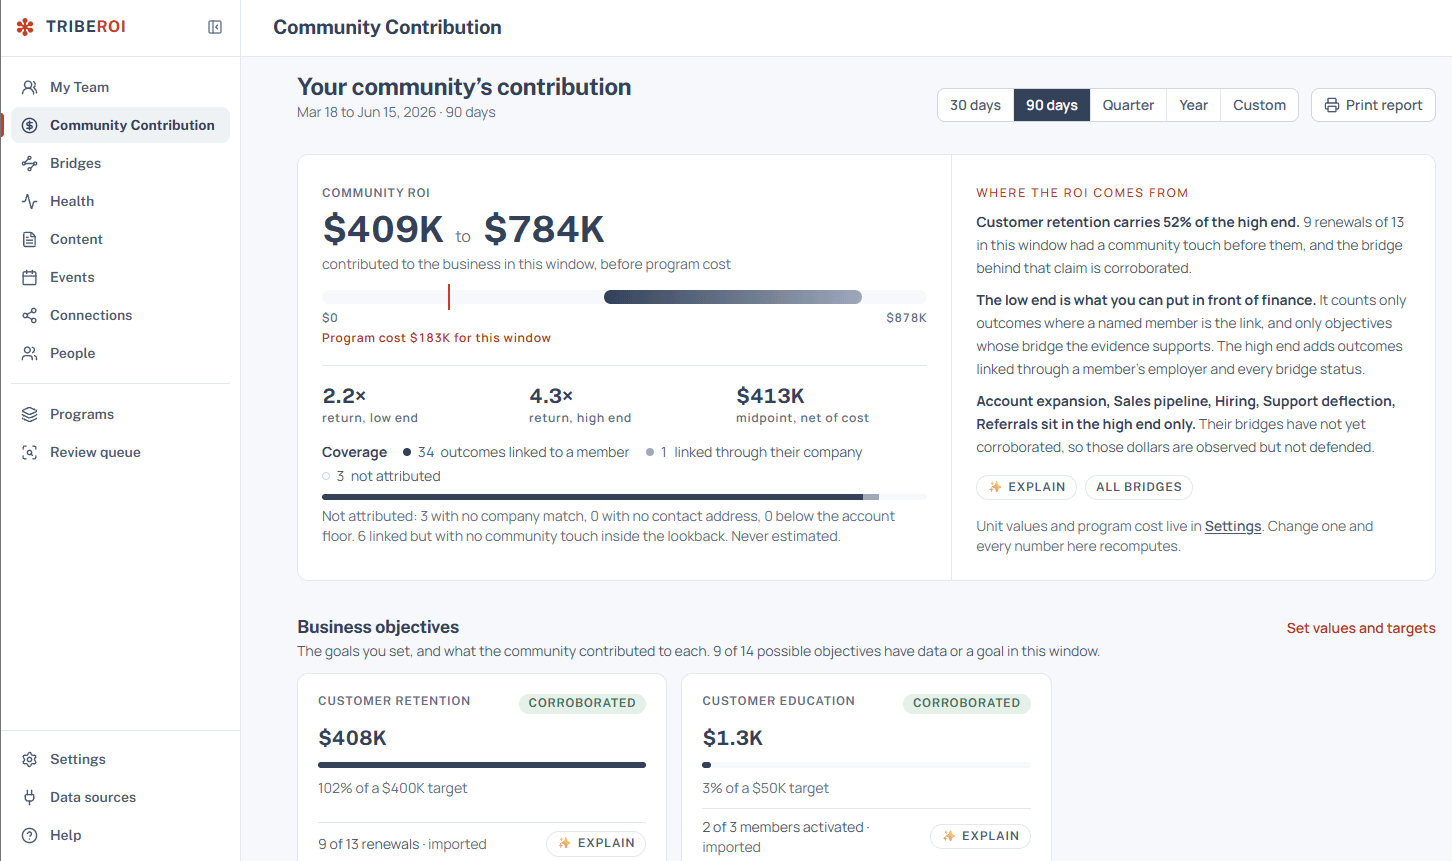This screenshot has height=861, width=1452.
Task: Click the Customer Retention Corroborated badge
Action: 582,703
